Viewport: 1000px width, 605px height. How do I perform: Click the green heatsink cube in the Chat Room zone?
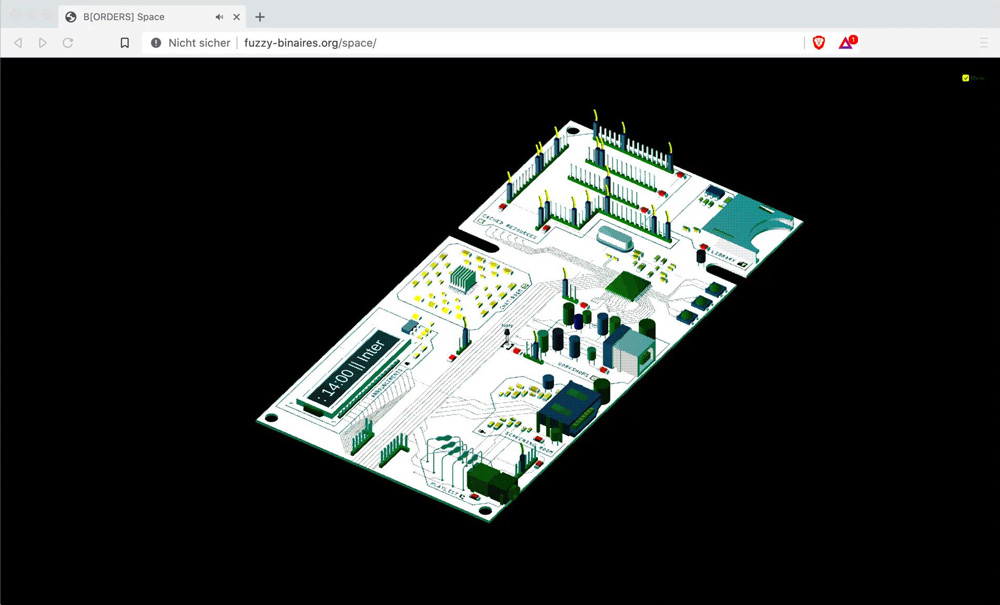coord(462,277)
